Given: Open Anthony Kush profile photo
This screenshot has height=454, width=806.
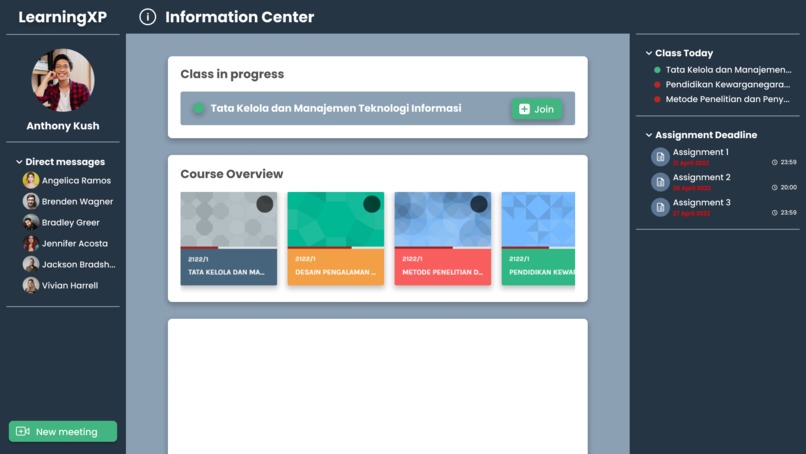Looking at the screenshot, I should [x=63, y=80].
